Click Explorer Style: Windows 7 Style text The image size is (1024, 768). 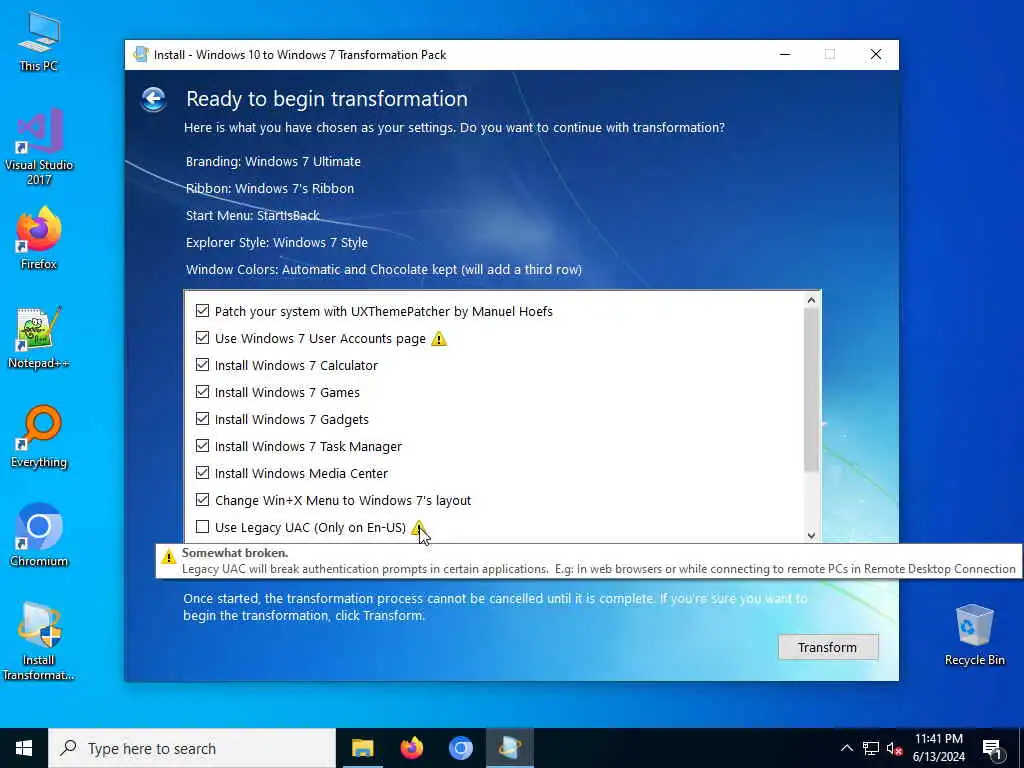click(277, 242)
